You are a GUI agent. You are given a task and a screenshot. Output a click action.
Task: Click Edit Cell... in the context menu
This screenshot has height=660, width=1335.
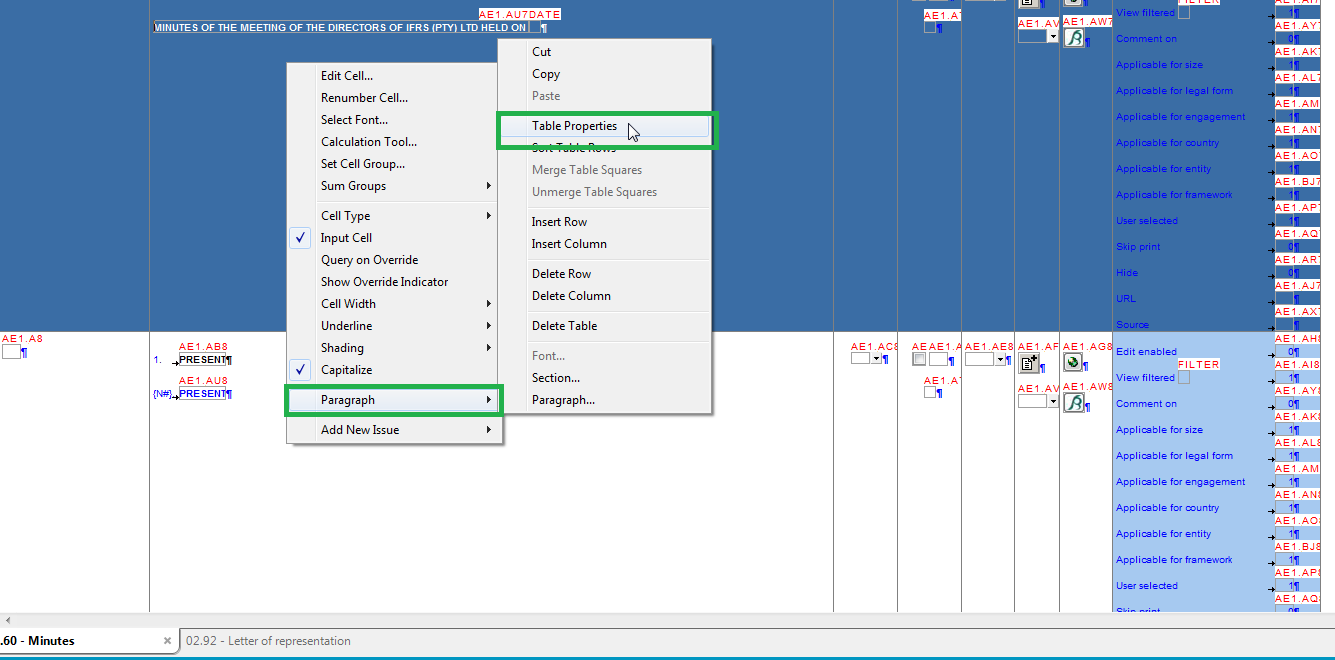click(346, 76)
